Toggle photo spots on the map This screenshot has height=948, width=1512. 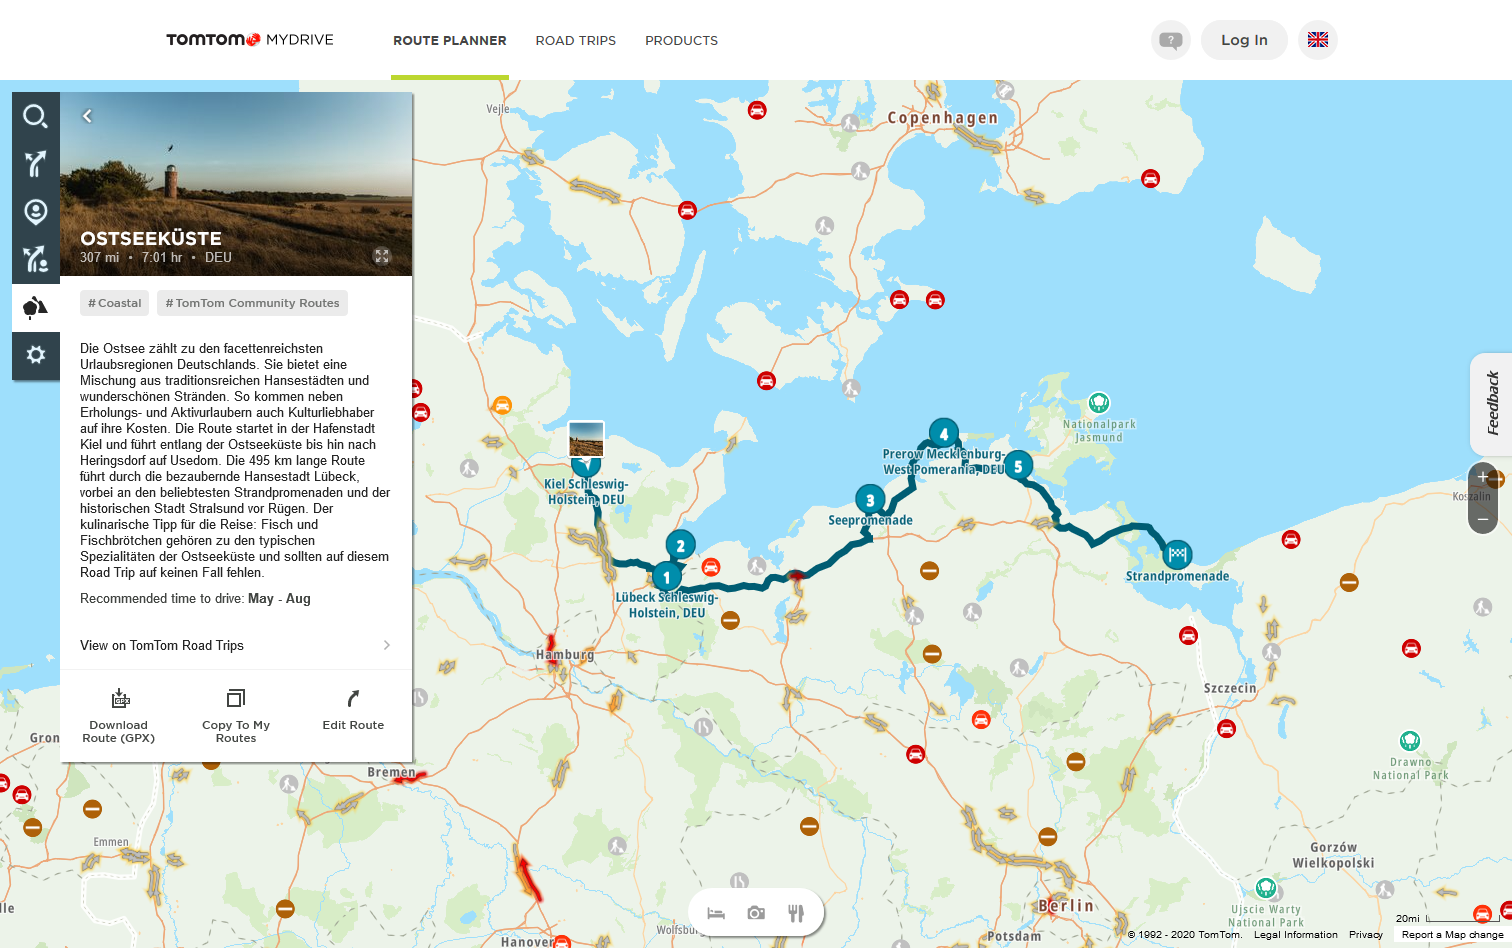pyautogui.click(x=756, y=913)
